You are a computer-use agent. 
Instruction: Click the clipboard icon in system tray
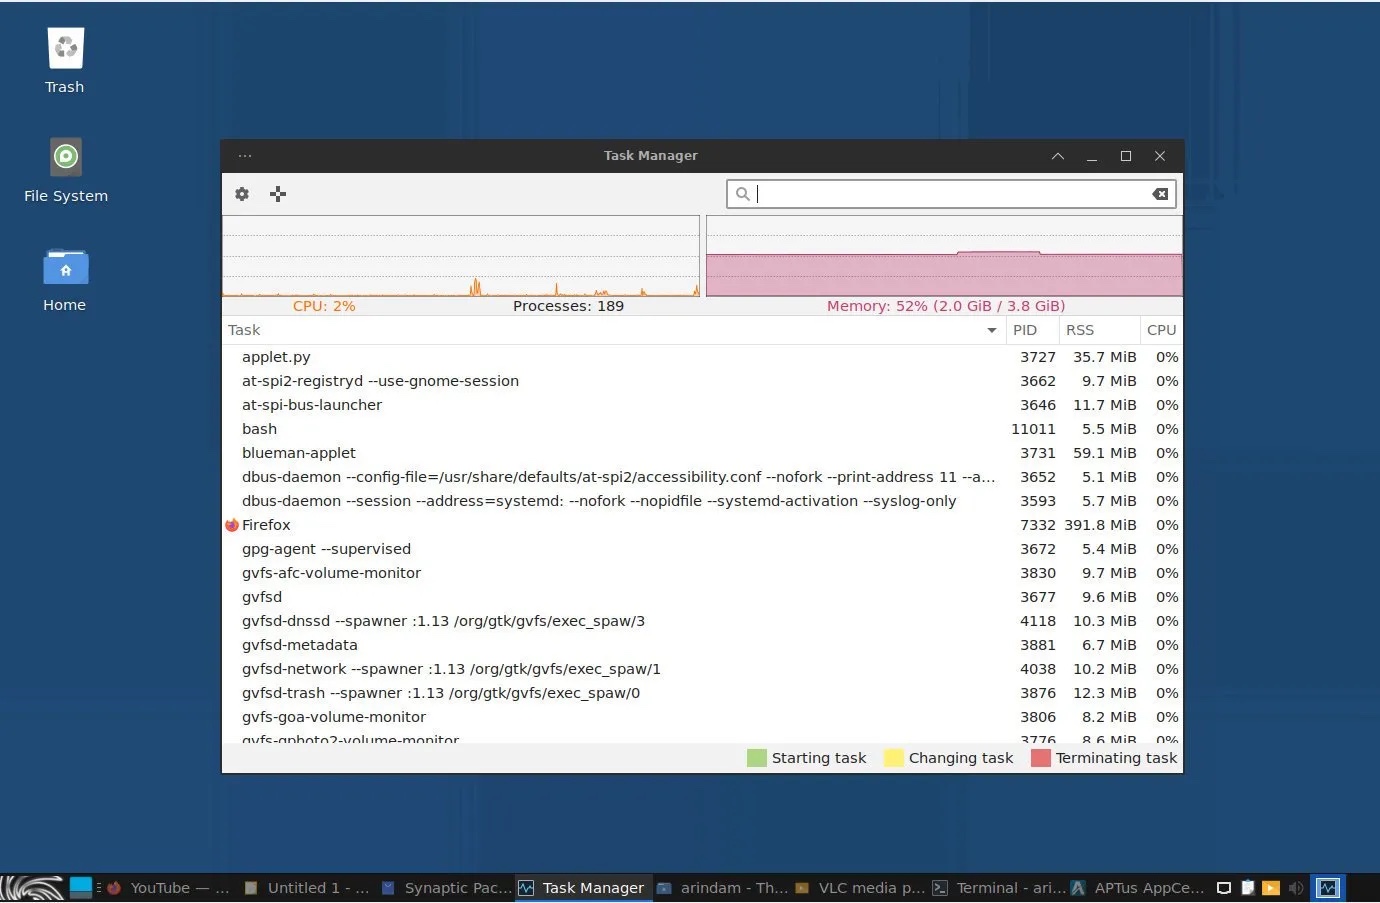pos(1246,887)
